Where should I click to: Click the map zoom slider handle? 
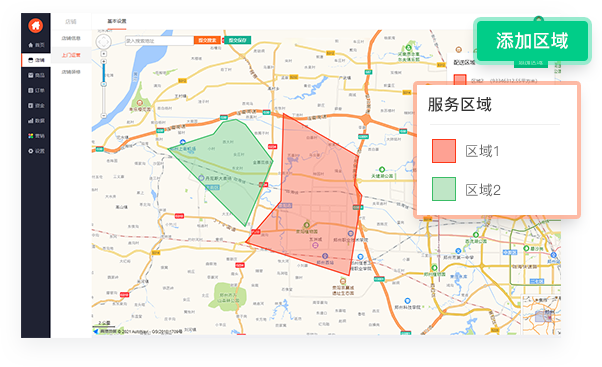coord(104,84)
